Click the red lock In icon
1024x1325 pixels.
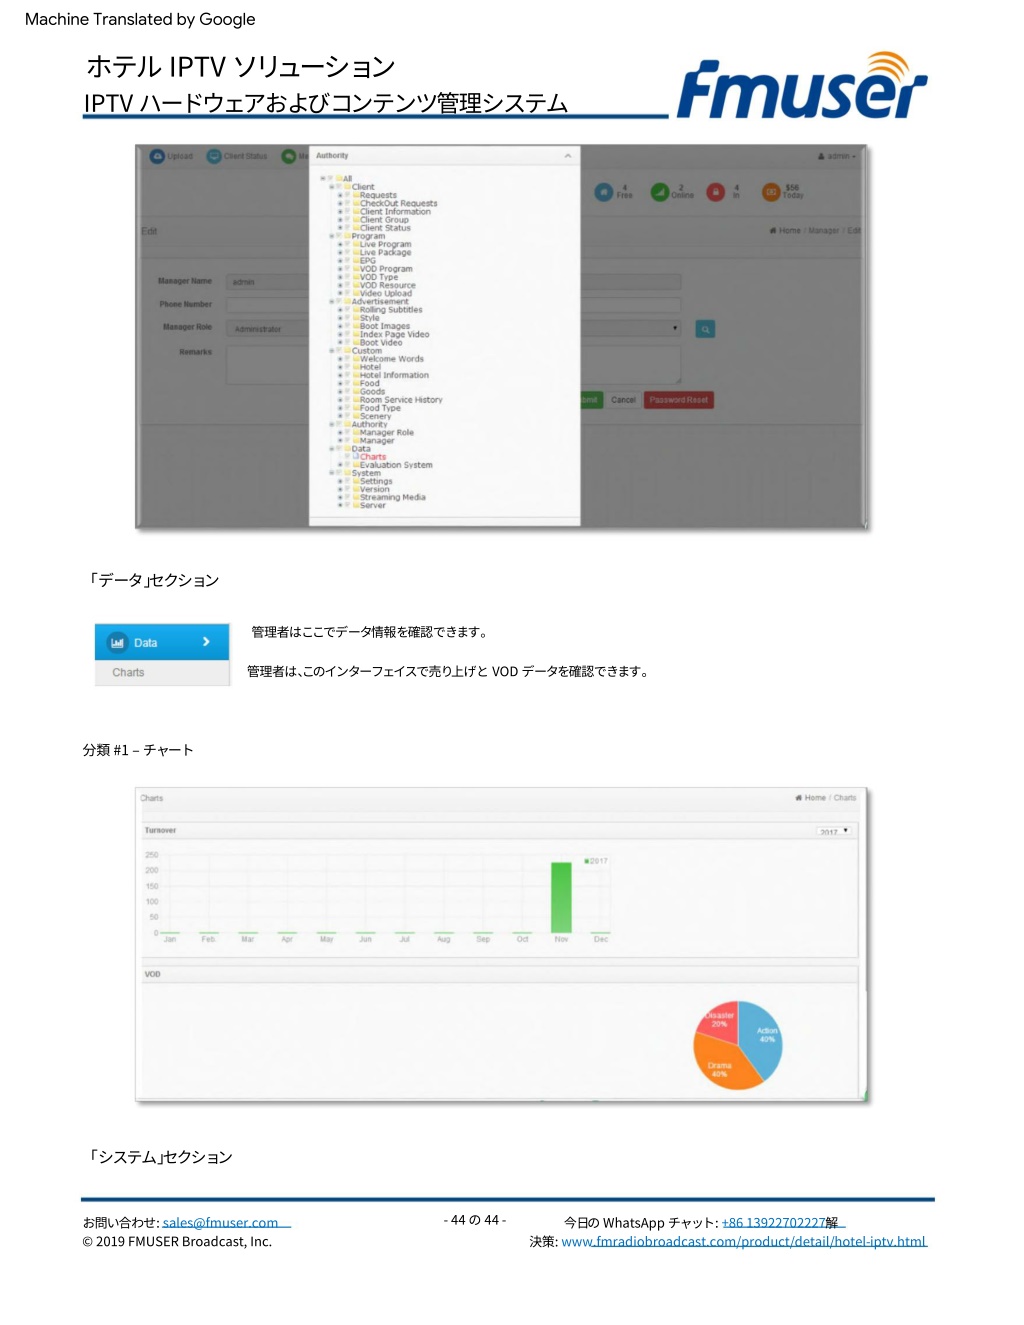pos(716,192)
